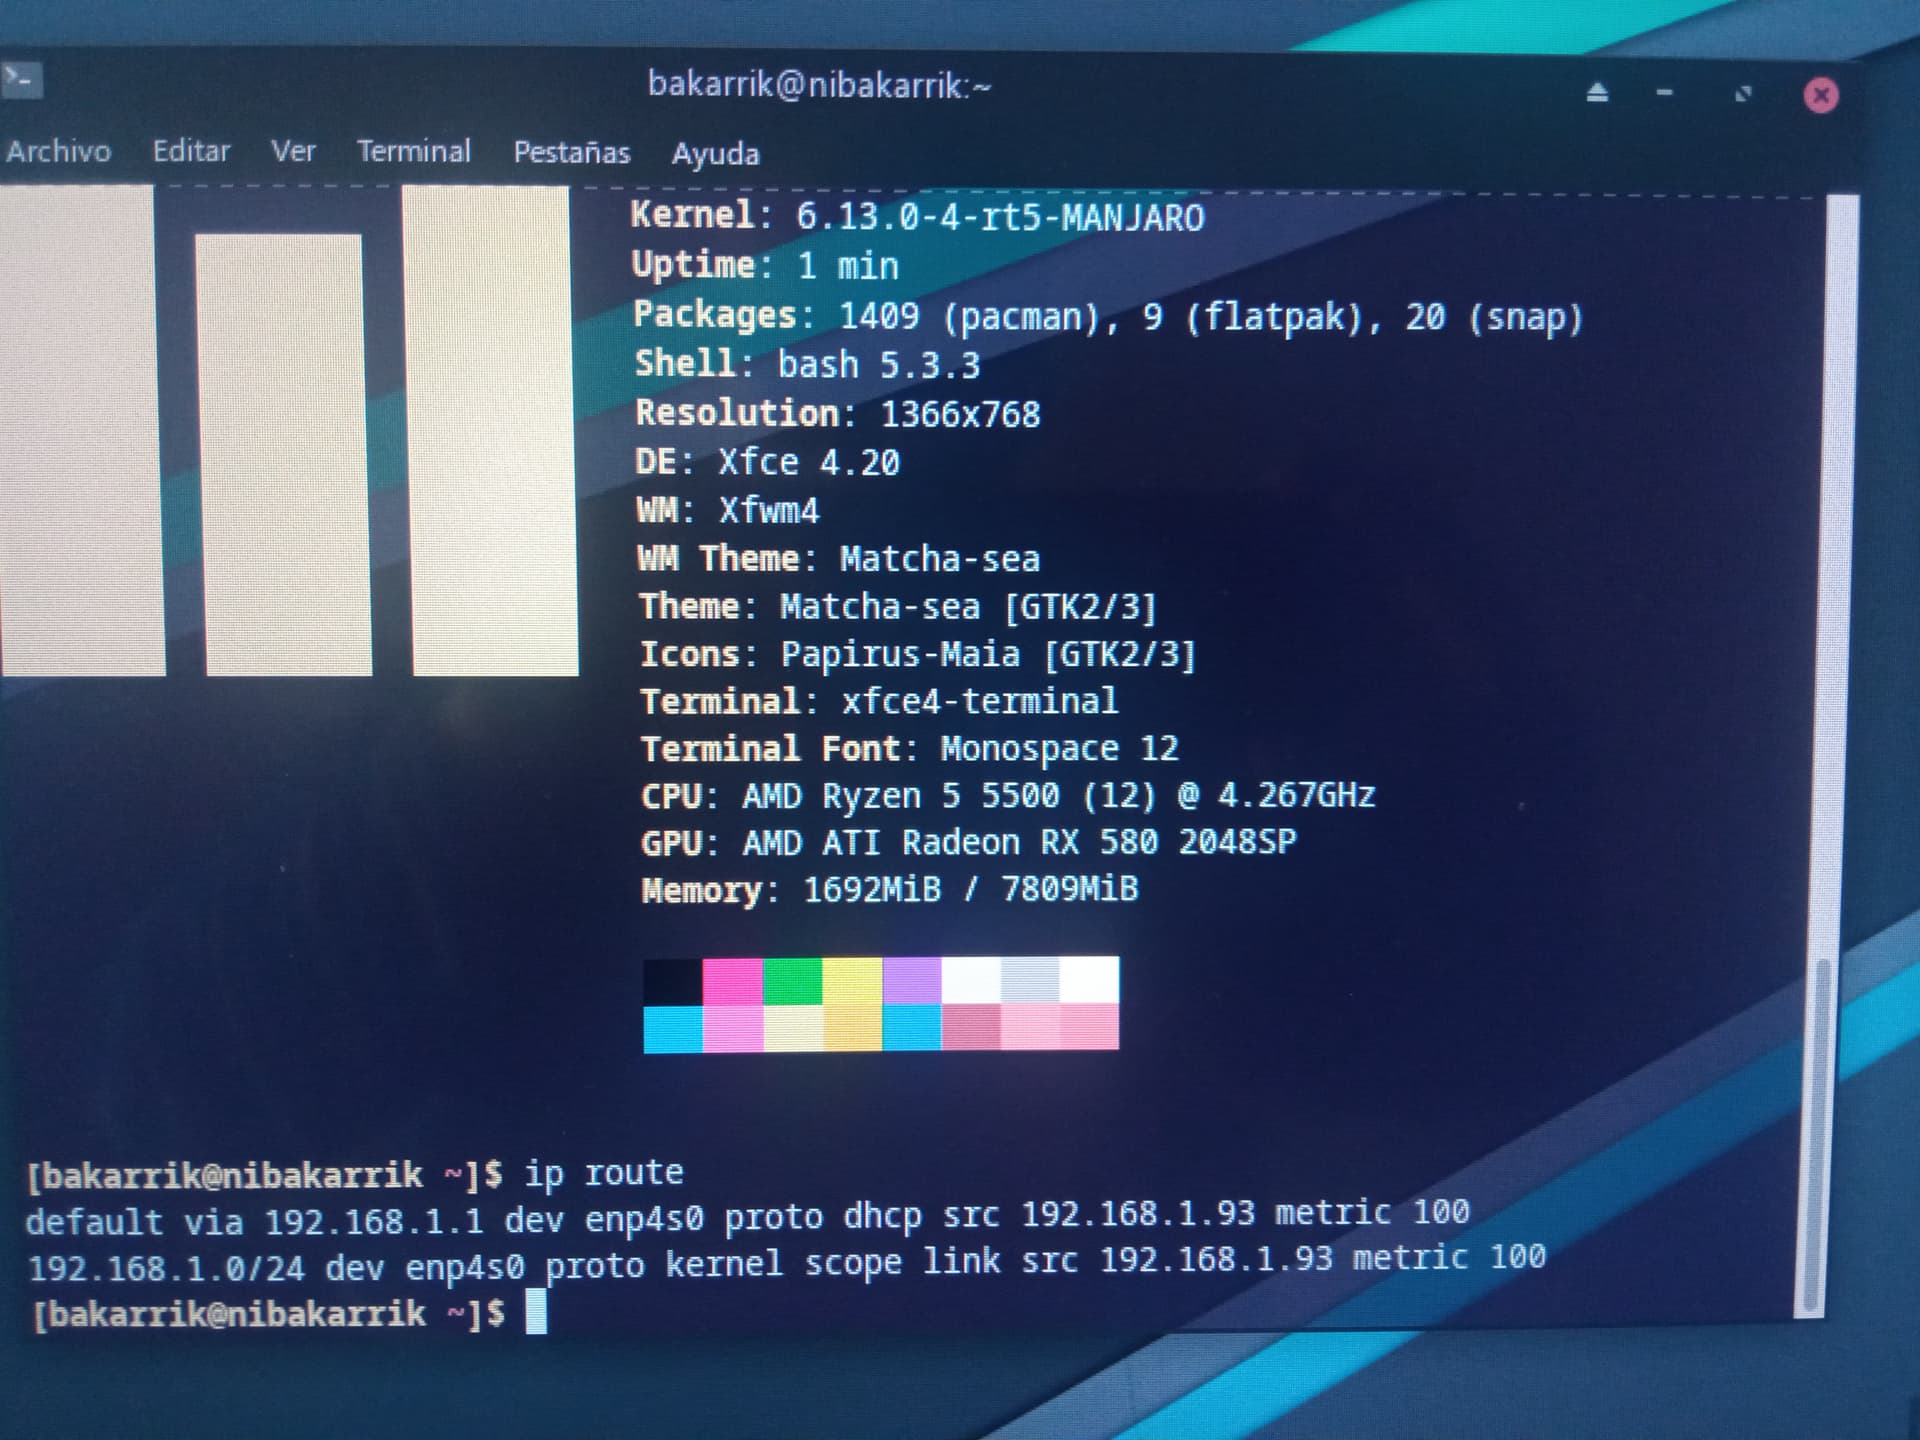
Task: Click the terminal icon in title bar
Action: point(21,80)
